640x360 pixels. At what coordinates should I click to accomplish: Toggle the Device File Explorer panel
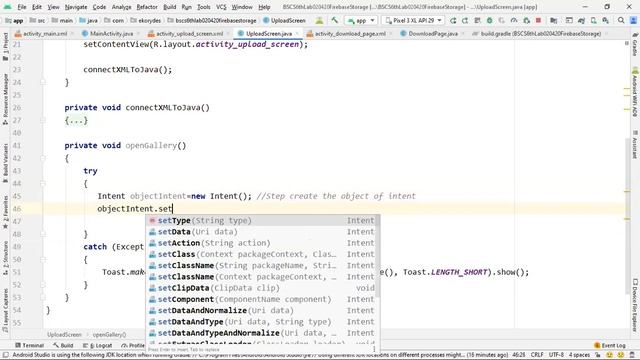pos(635,305)
